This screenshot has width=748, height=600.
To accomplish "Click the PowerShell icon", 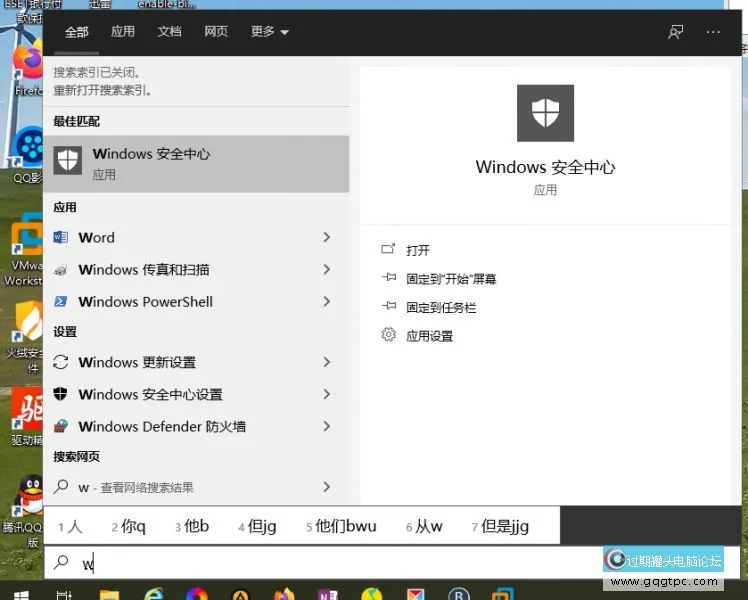I will (61, 301).
